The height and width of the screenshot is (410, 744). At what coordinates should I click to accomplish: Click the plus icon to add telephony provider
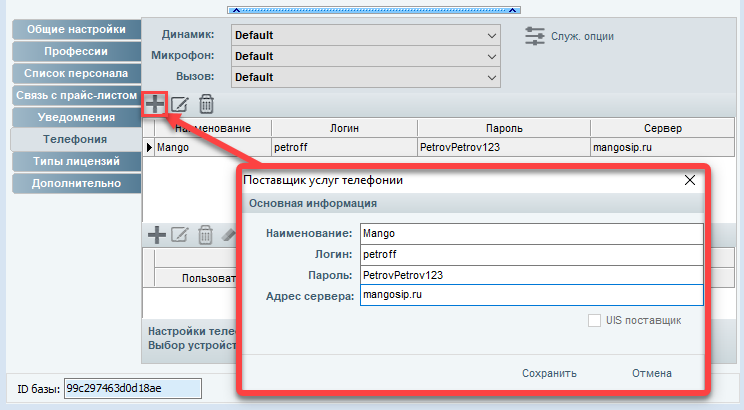tap(155, 104)
